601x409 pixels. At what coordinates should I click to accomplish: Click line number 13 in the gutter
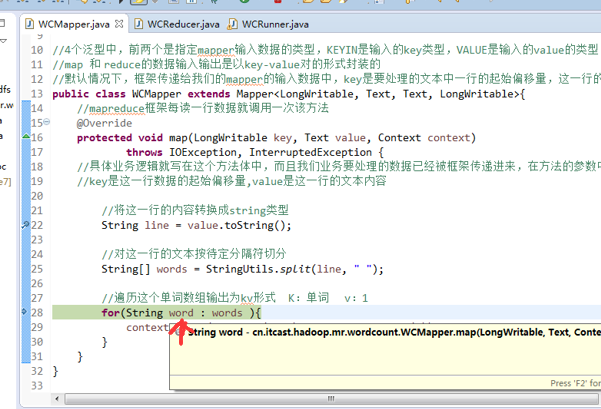coord(37,94)
